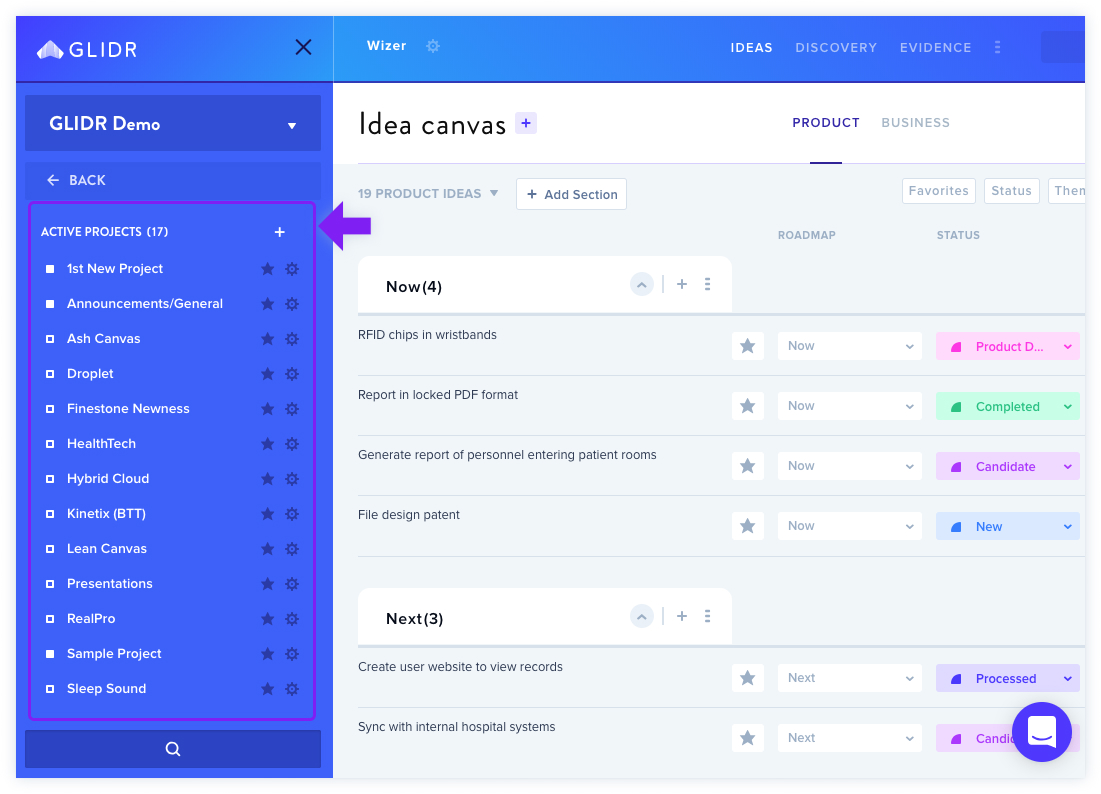Open settings gear for Finestone Newness
The image size is (1101, 794).
coord(292,409)
